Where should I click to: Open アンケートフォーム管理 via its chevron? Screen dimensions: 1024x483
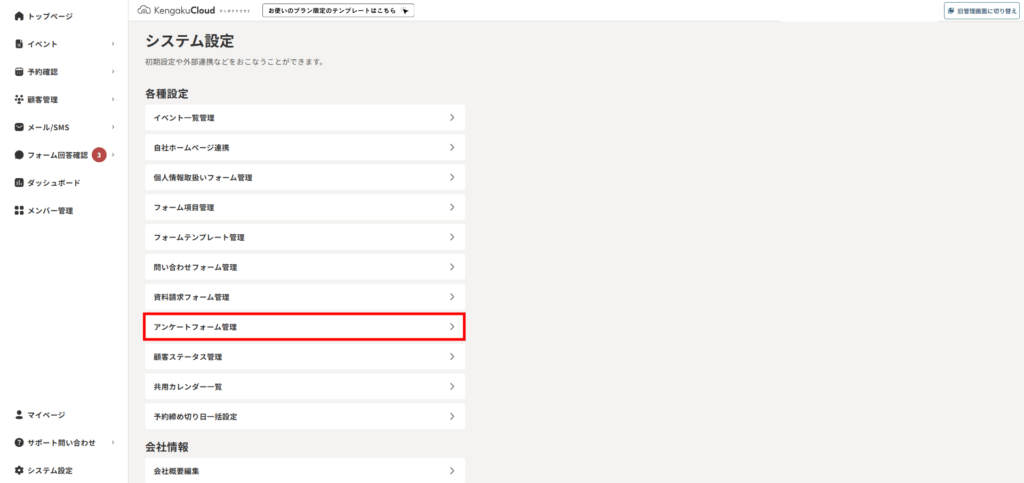tap(452, 327)
